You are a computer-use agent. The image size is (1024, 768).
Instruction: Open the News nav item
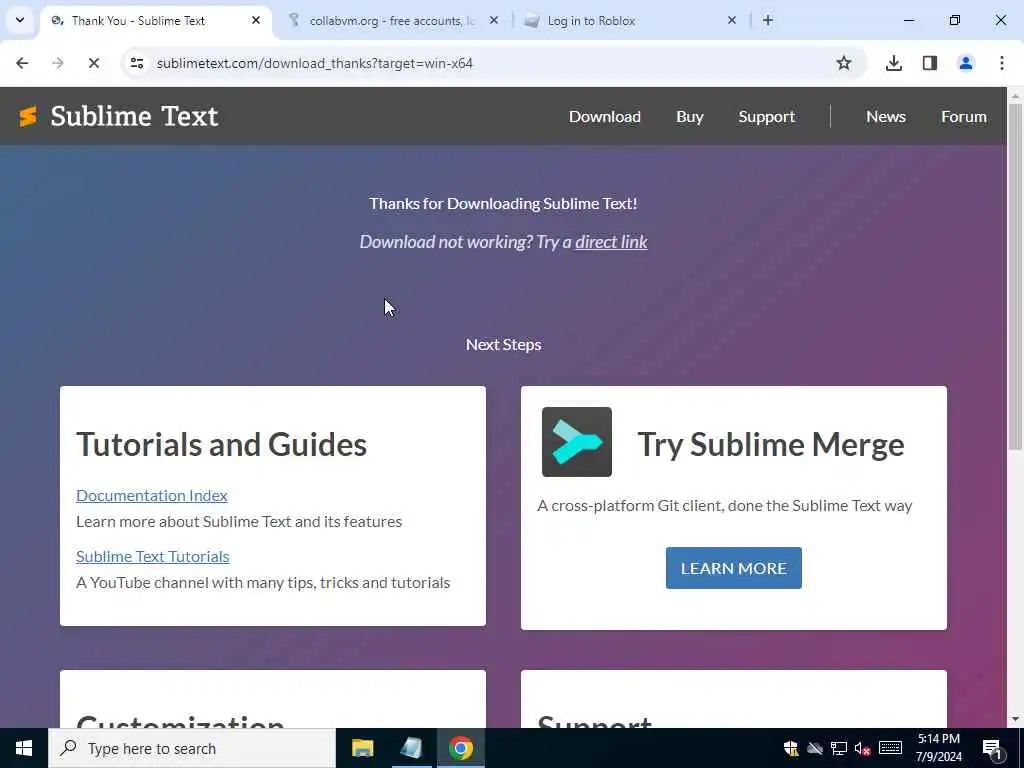pos(886,117)
